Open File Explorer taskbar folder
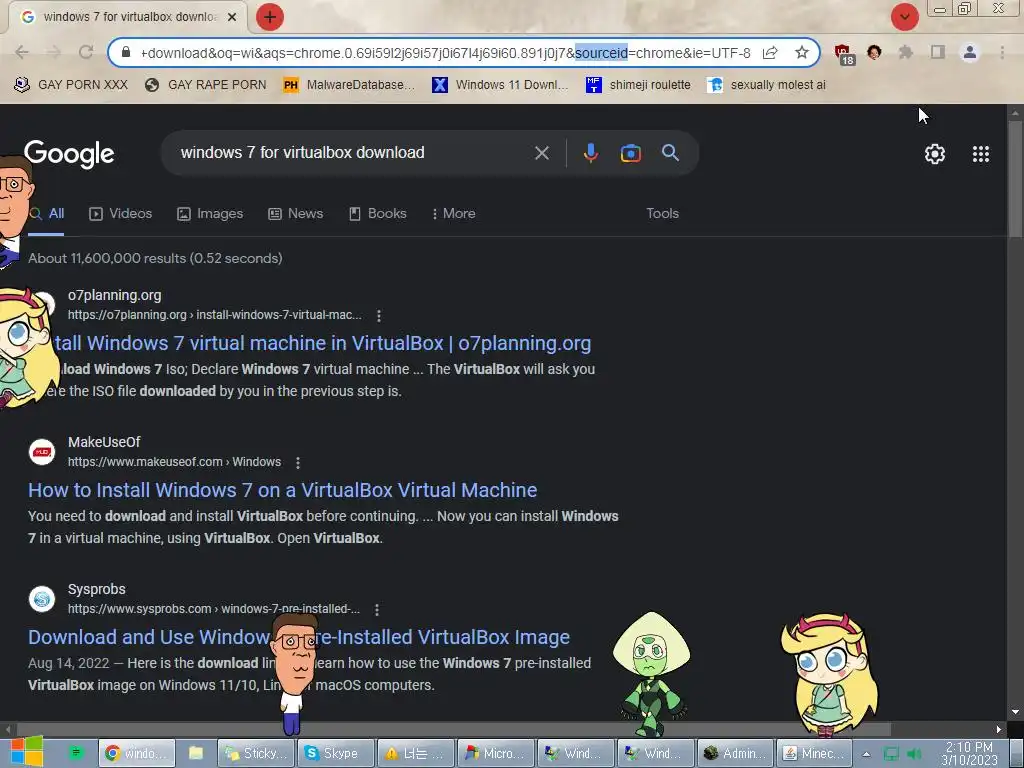Screen dimensions: 1024x768 tap(195, 754)
